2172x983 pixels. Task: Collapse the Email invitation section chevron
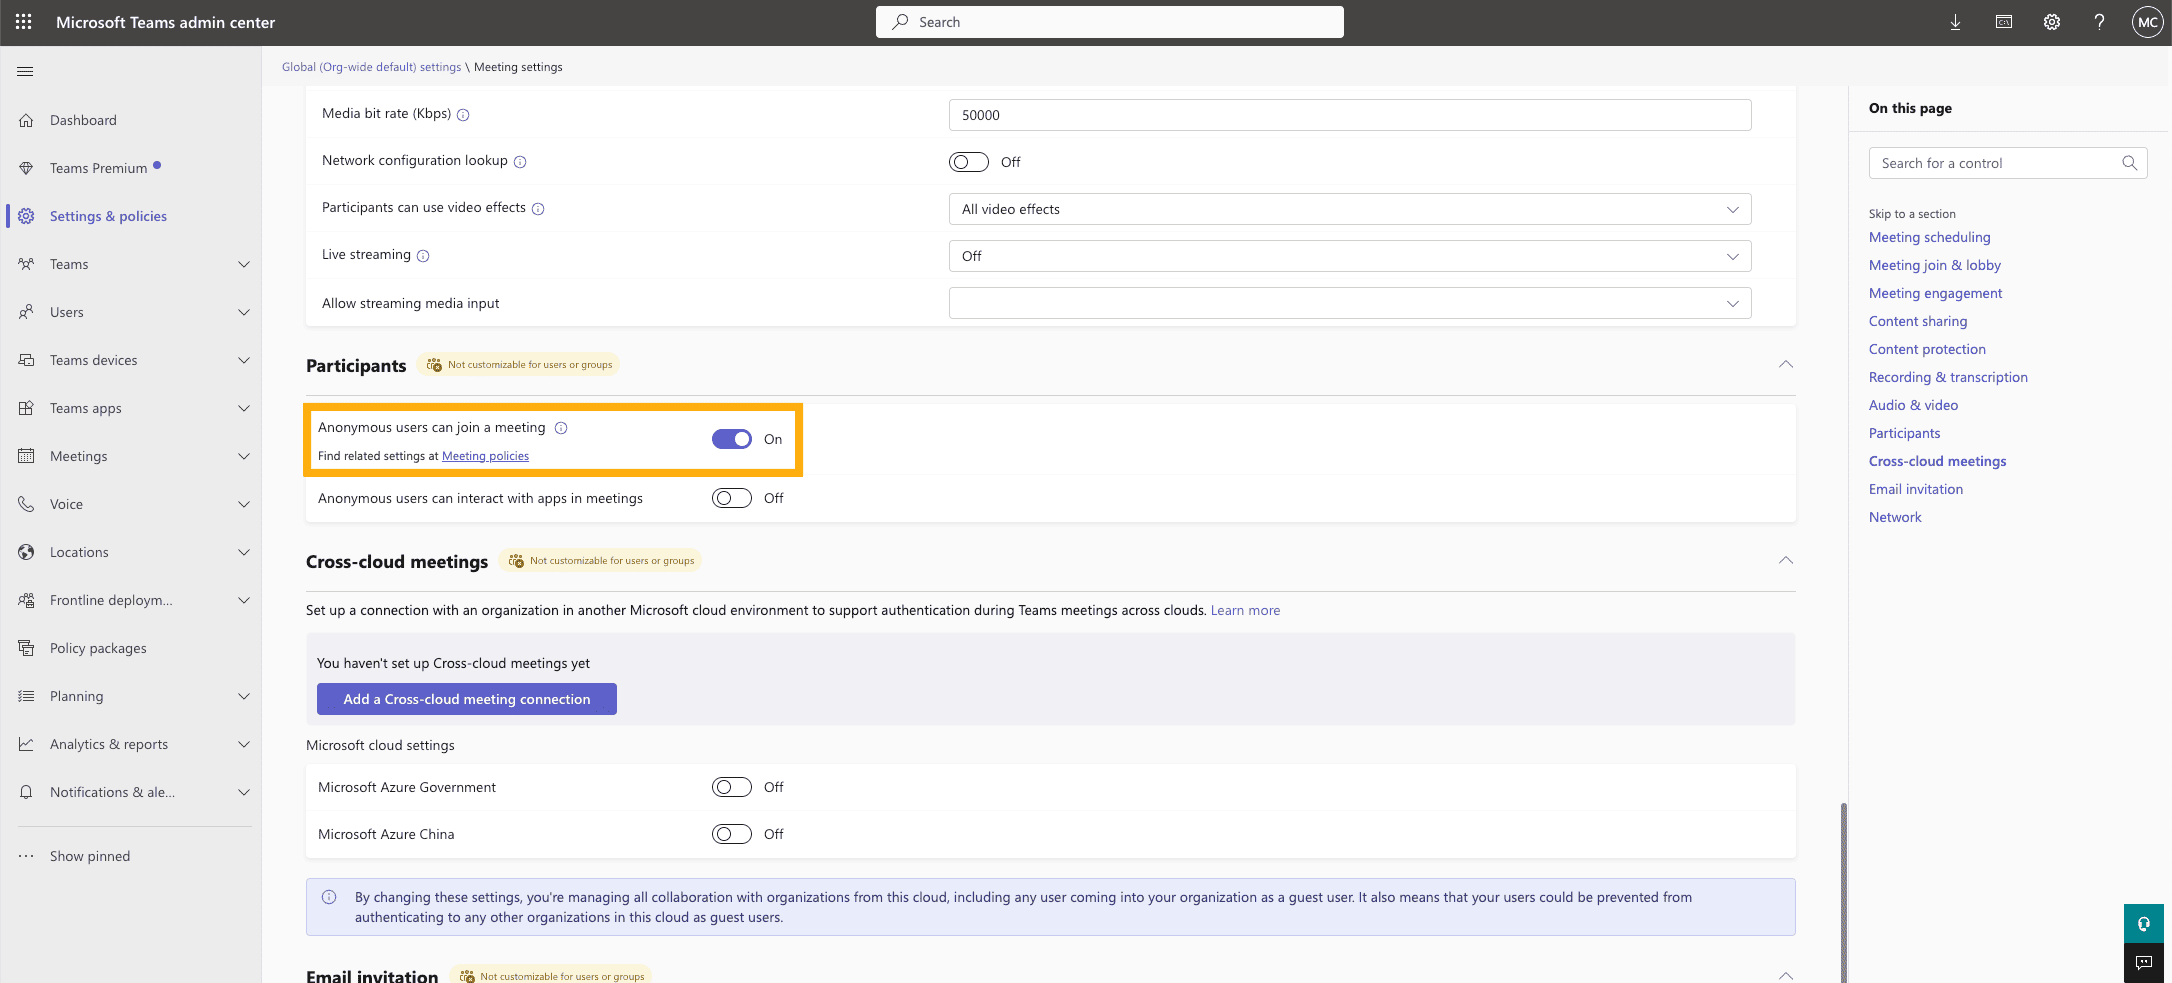coord(1786,975)
